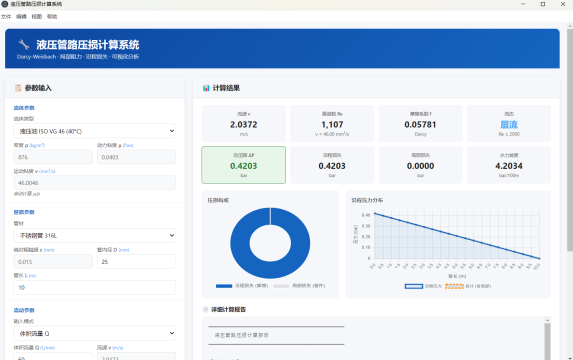Image resolution: width=573 pixels, height=360 pixels.
Task: Open the pipe material dropdown showing 不锈钢管 316L
Action: click(x=95, y=236)
